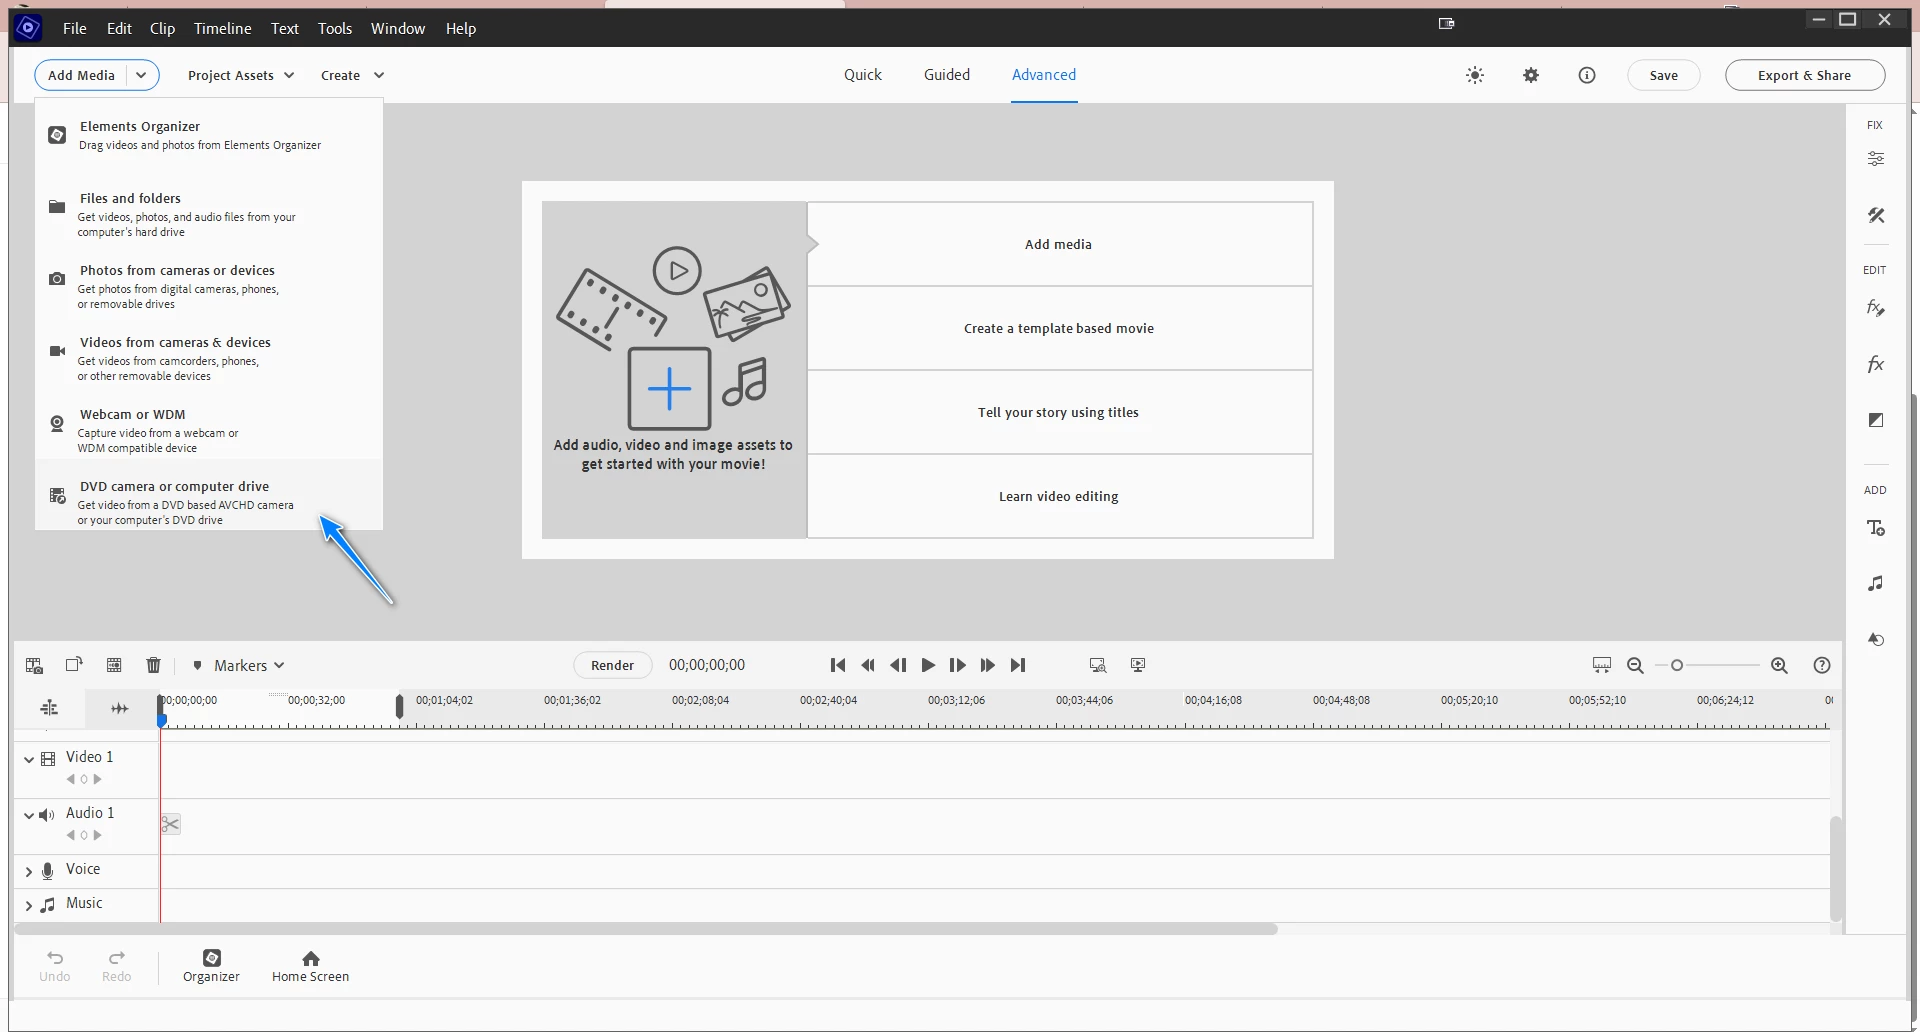Go to next keyframe on Video 1
1920x1032 pixels.
[x=97, y=779]
